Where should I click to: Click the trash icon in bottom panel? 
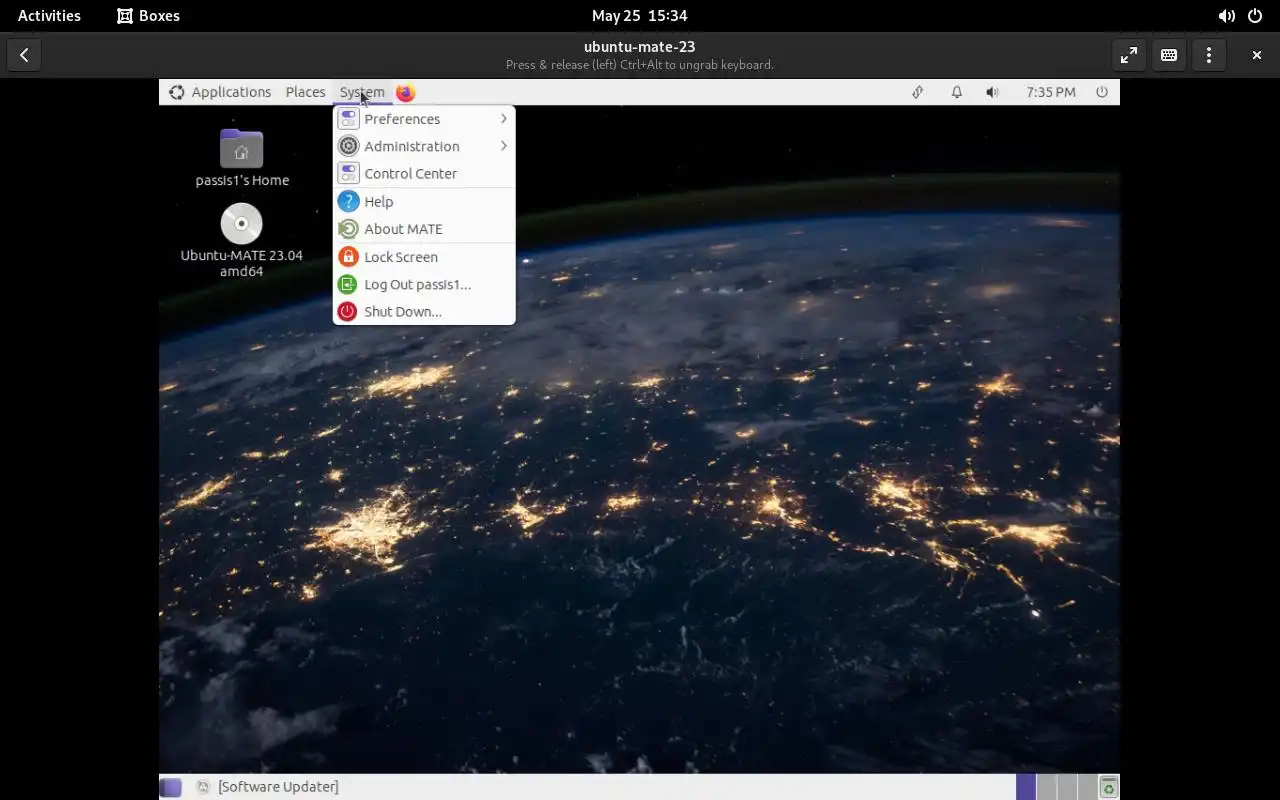click(x=1108, y=787)
